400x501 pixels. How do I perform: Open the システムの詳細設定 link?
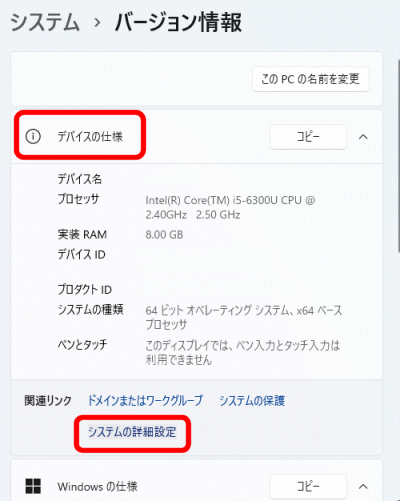pyautogui.click(x=132, y=432)
